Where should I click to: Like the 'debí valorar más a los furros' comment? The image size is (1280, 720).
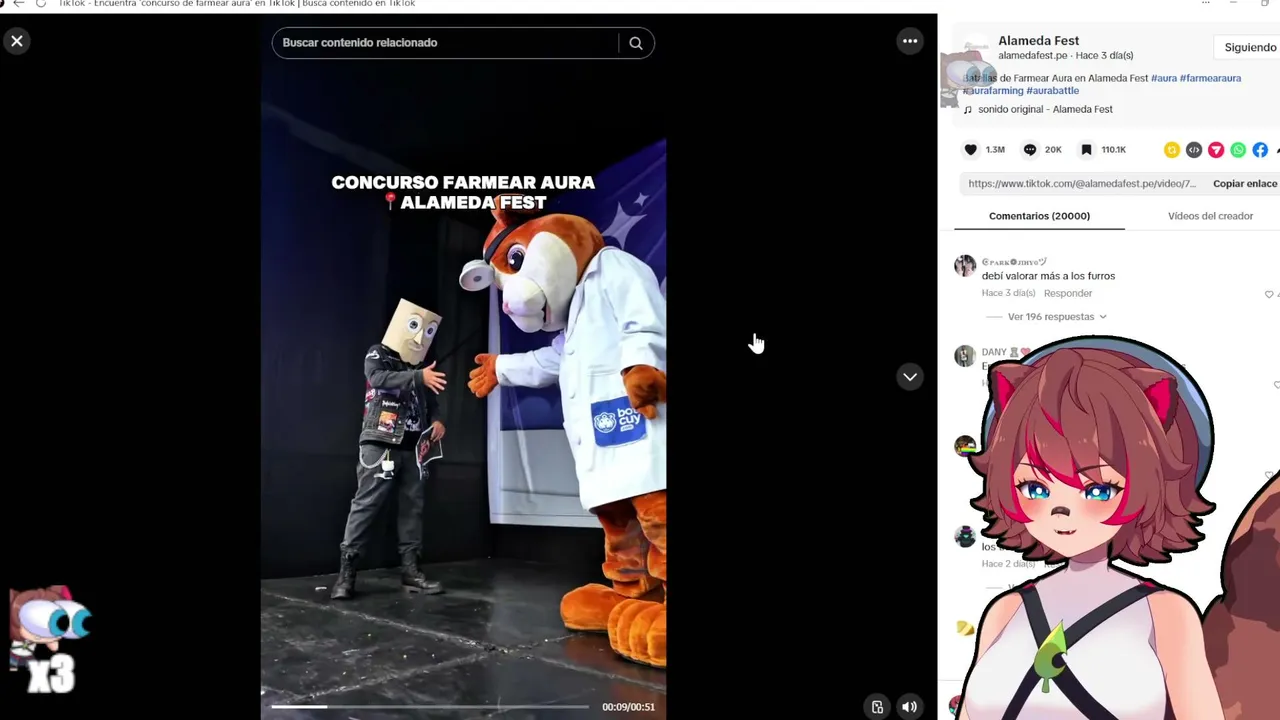[1270, 294]
